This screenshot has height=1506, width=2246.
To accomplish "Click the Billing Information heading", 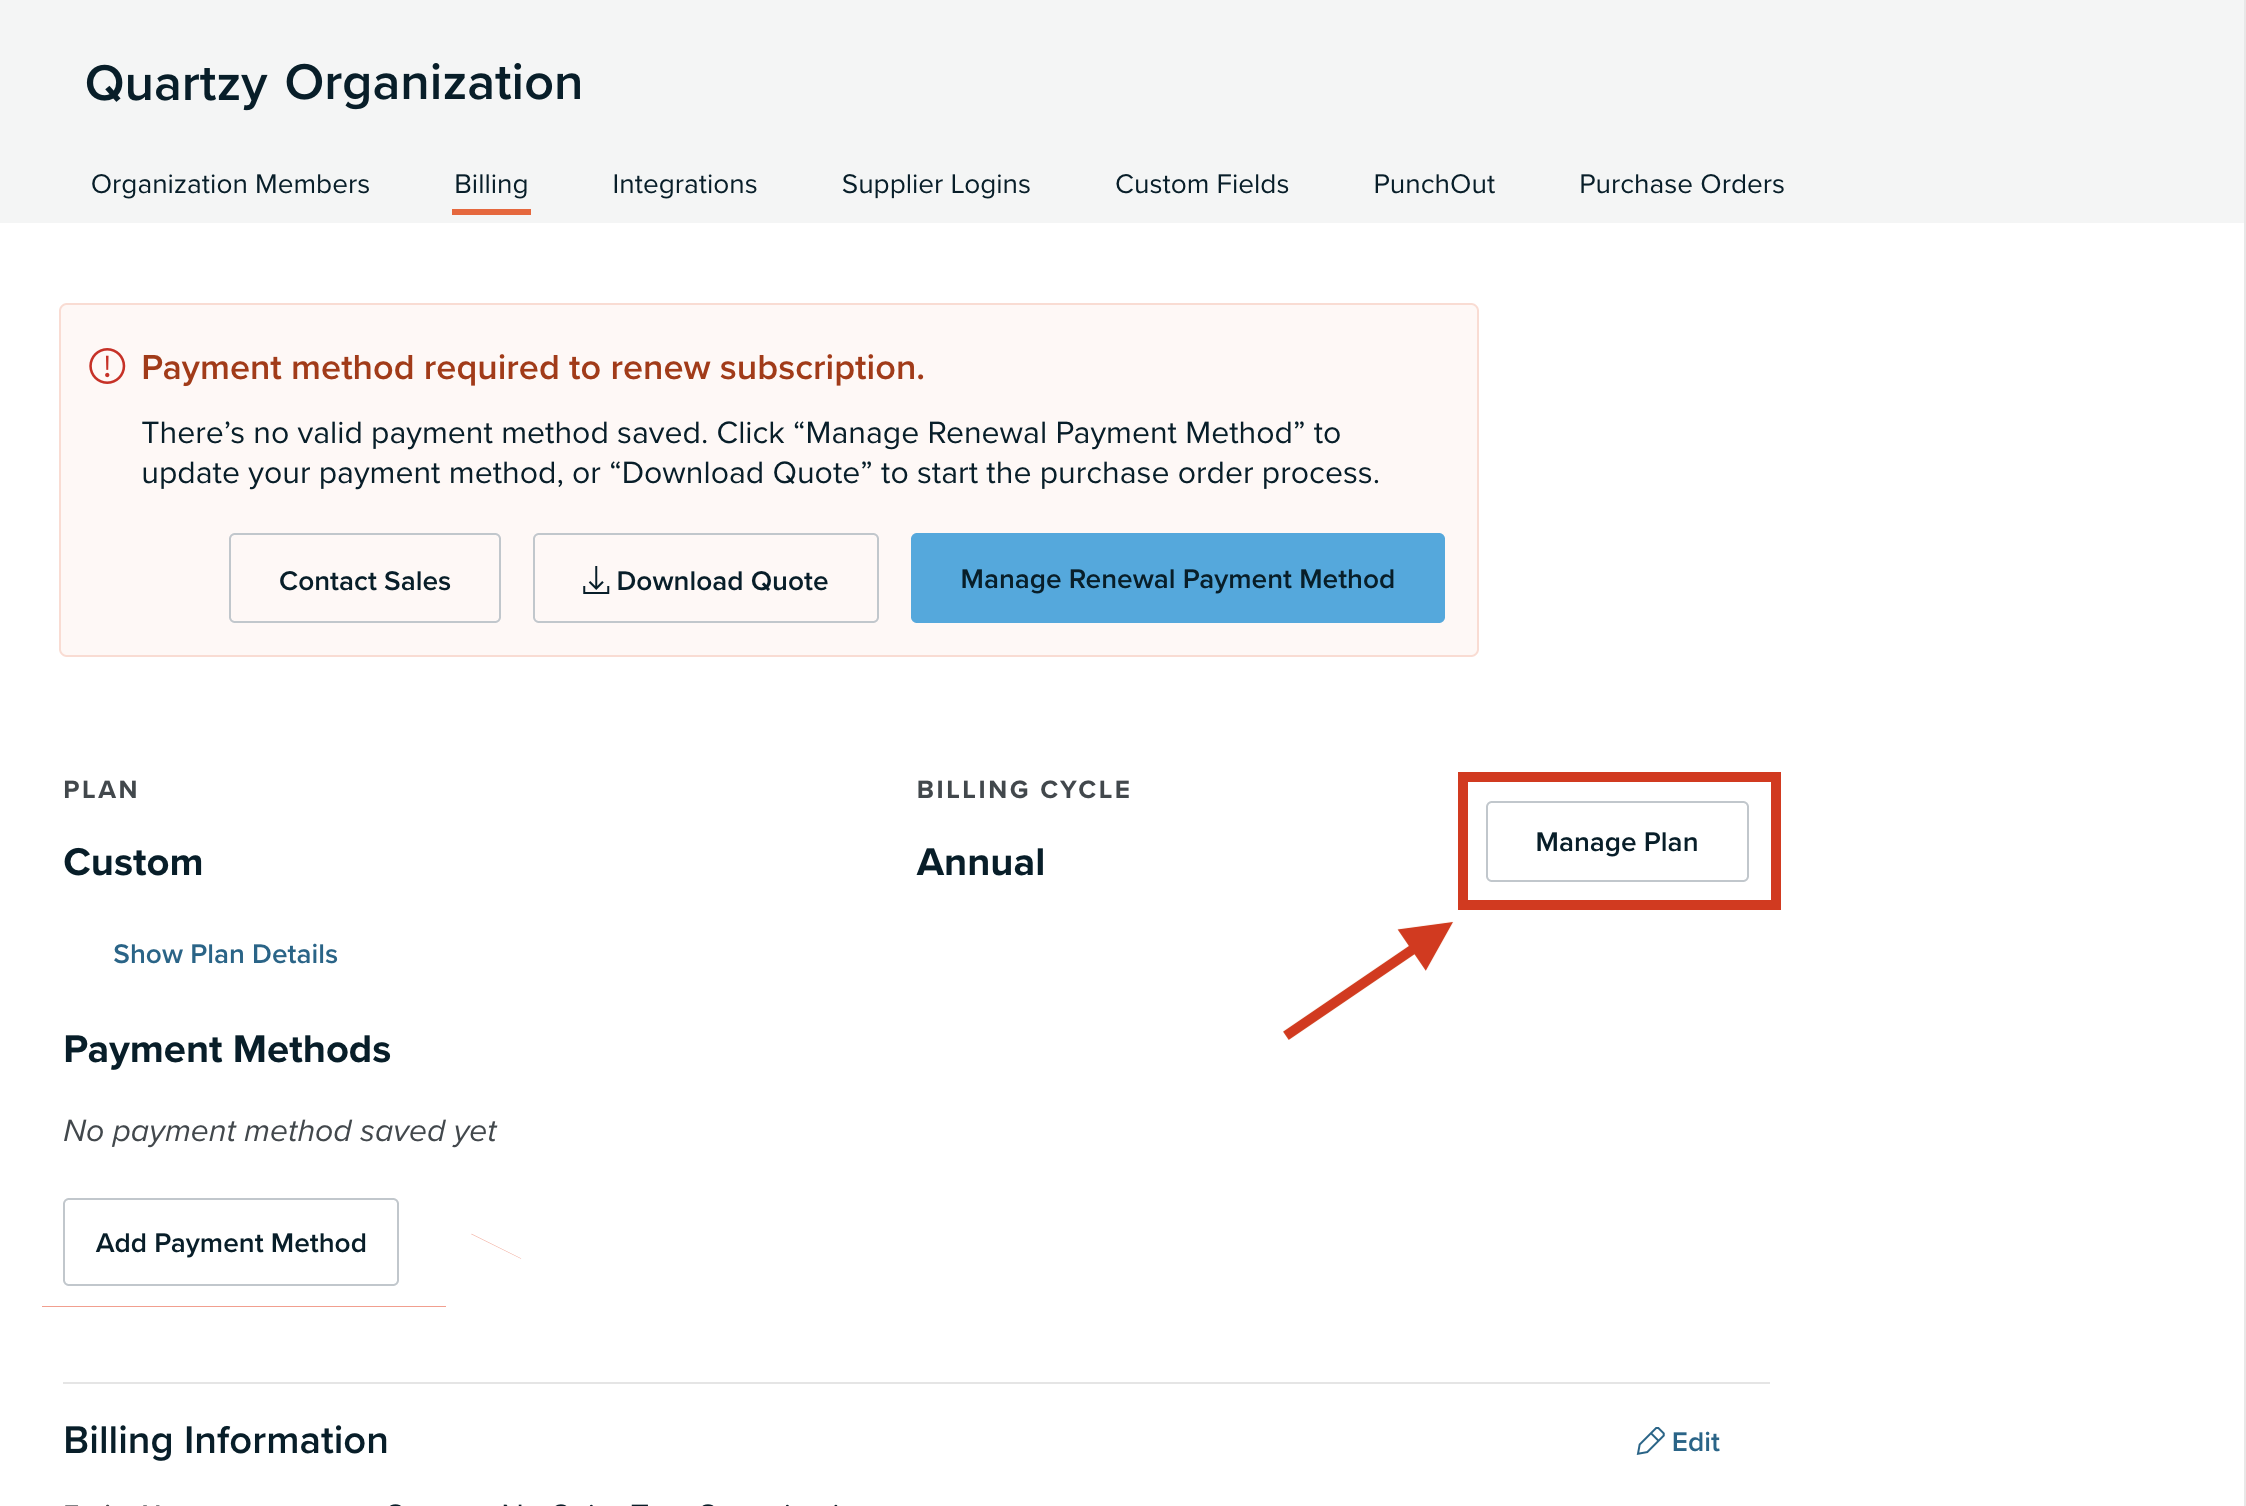I will (x=226, y=1441).
